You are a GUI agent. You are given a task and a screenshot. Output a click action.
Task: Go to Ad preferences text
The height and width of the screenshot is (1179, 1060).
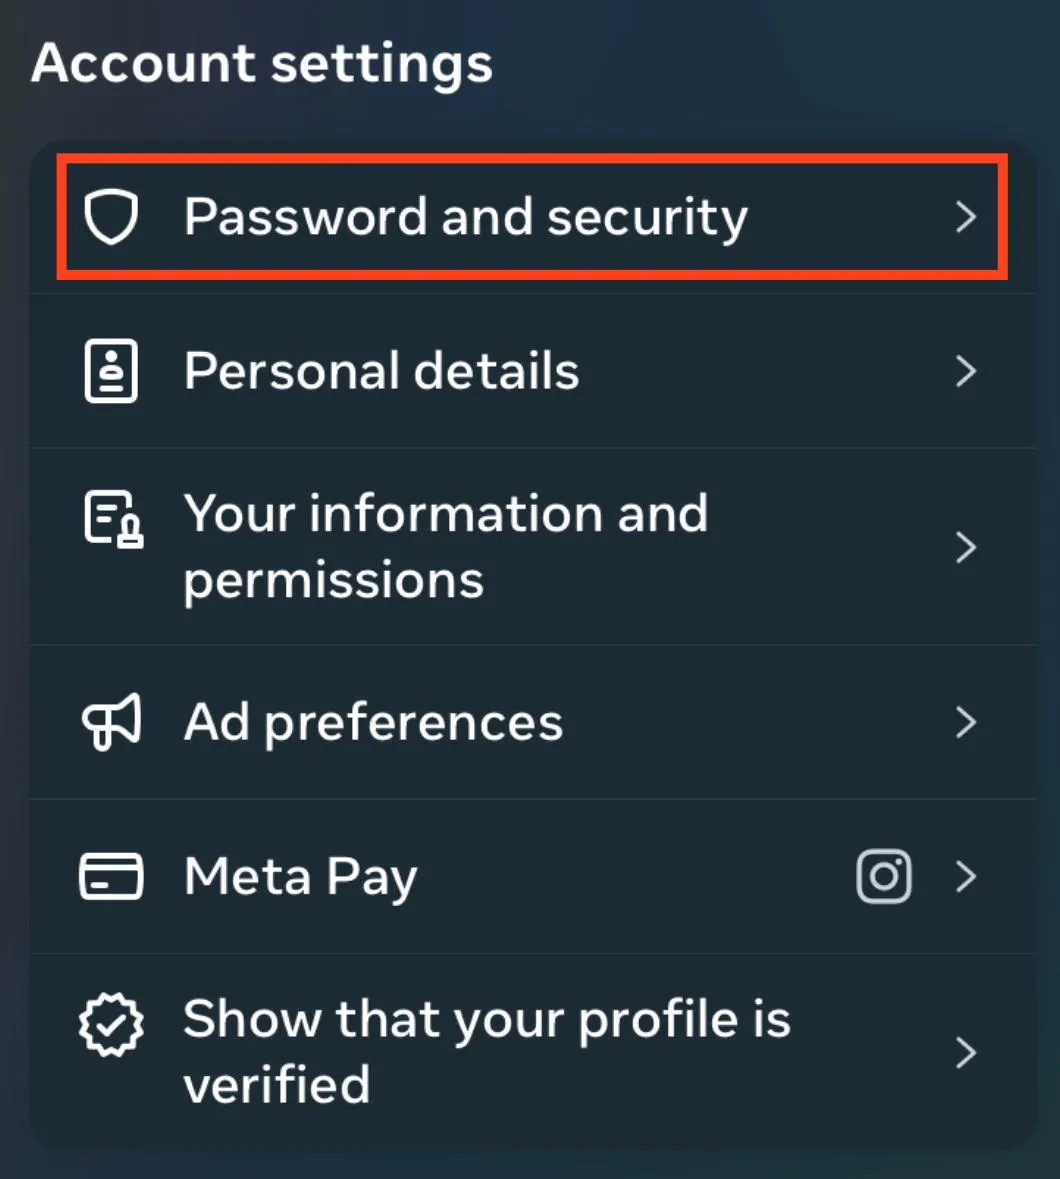coord(373,723)
